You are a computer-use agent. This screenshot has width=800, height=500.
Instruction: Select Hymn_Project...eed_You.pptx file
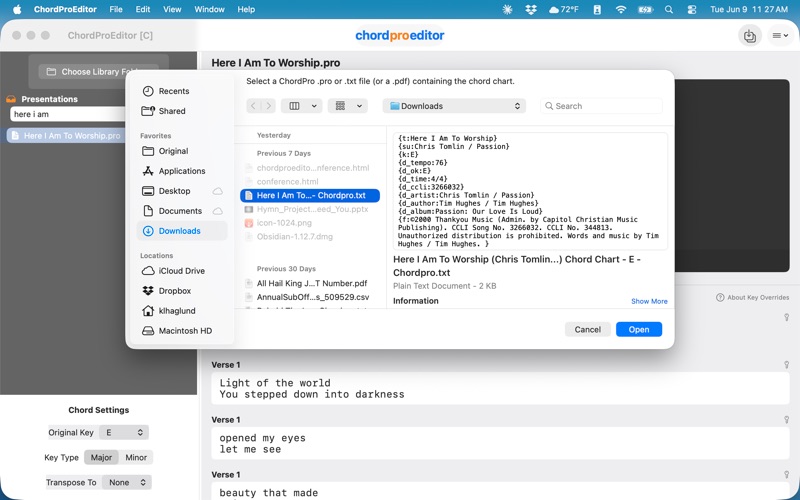coord(310,209)
